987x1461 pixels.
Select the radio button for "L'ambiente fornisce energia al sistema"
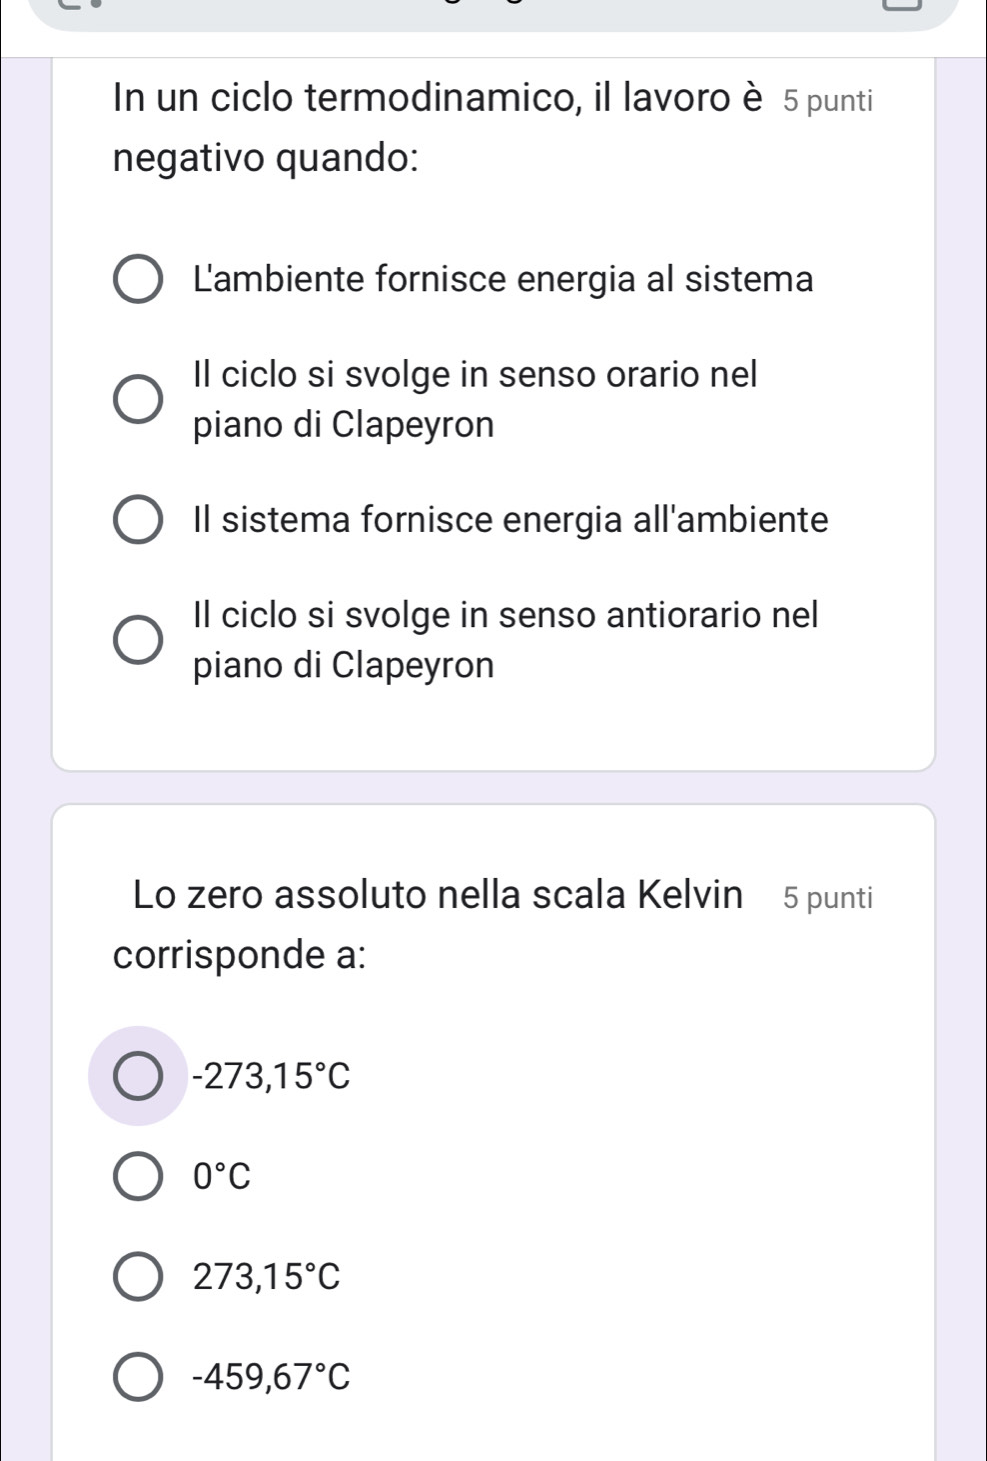click(137, 280)
